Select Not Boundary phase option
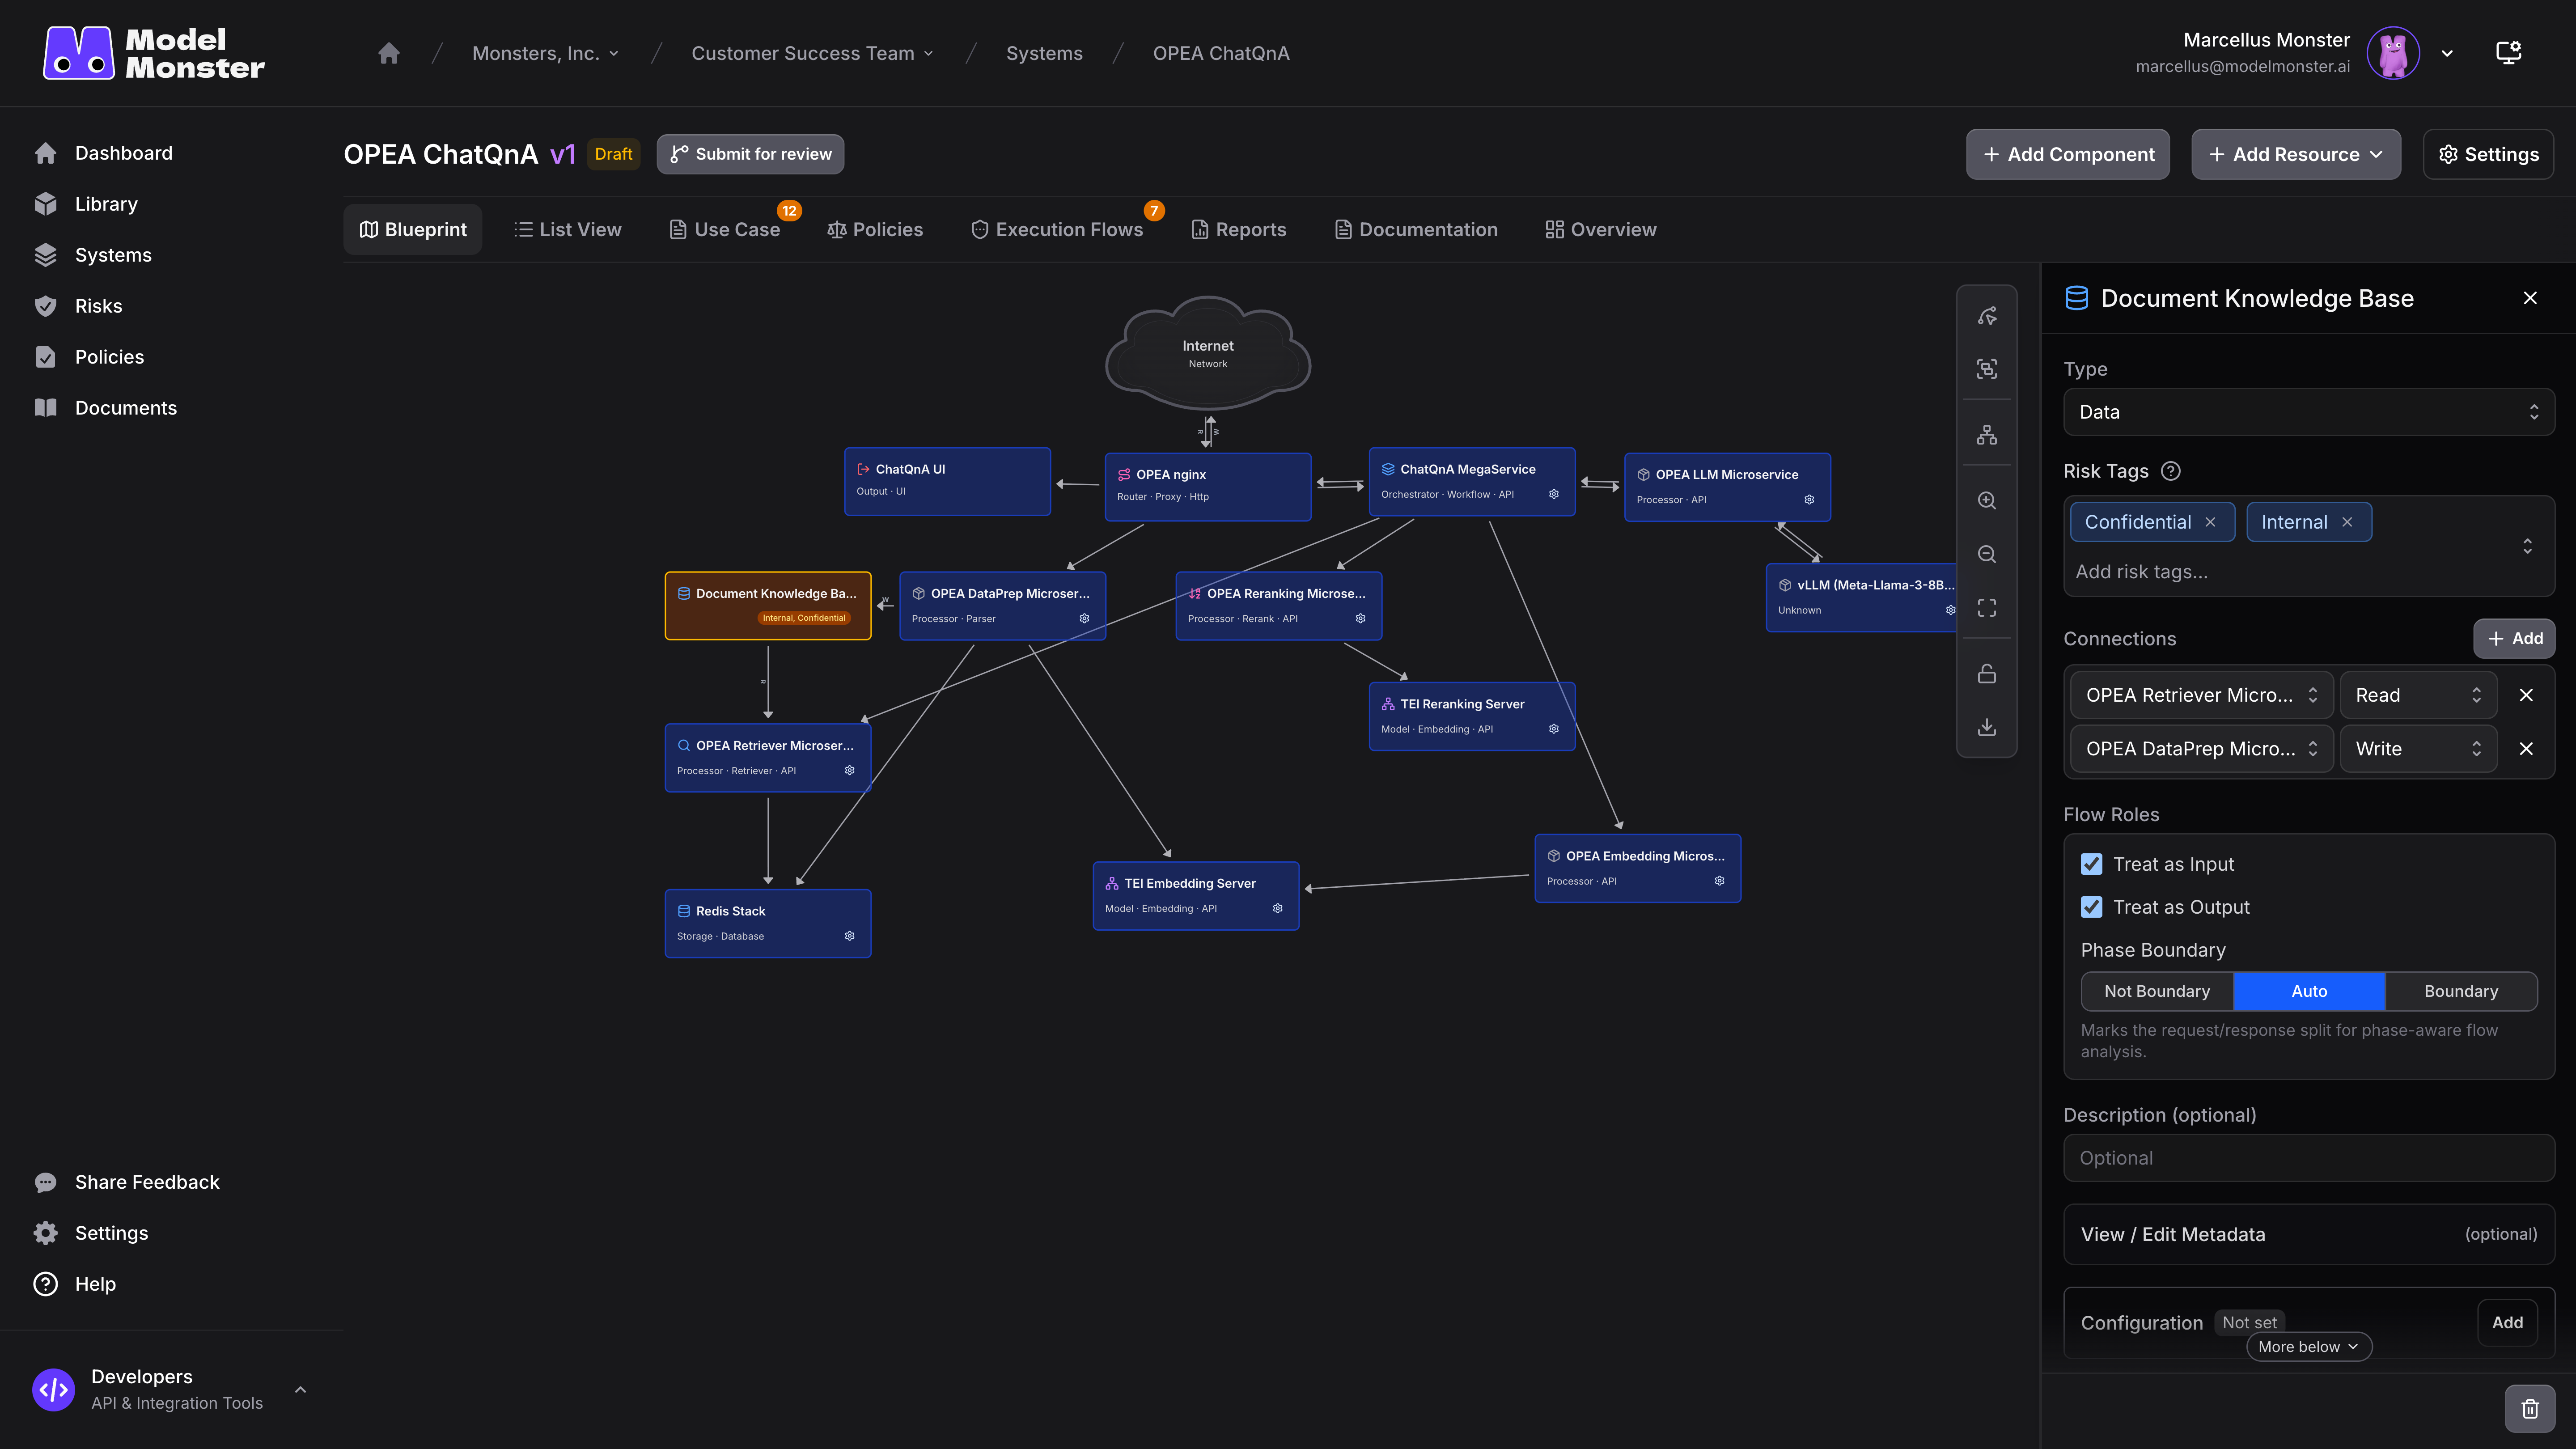The width and height of the screenshot is (2576, 1449). 2157,991
